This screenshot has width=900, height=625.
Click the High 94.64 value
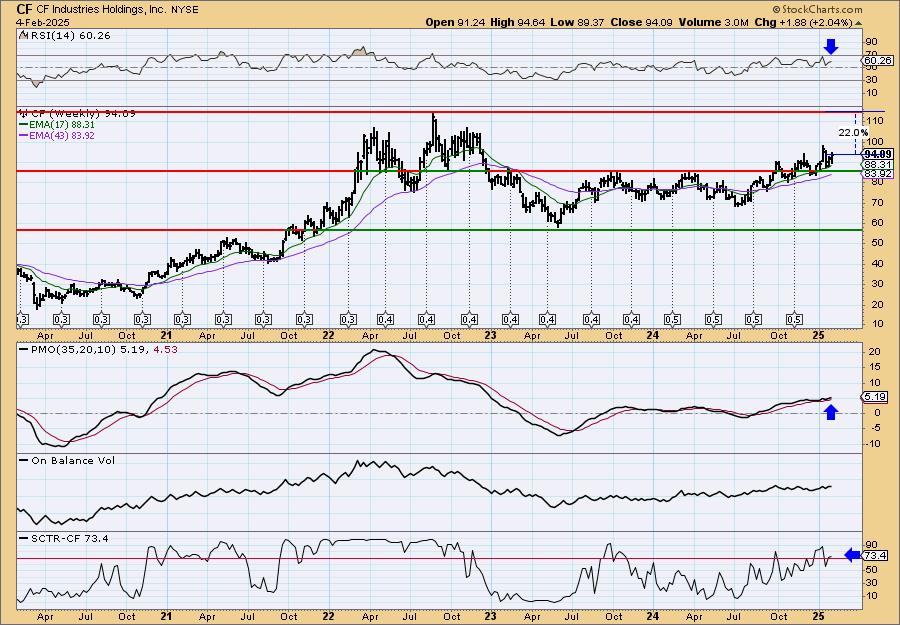[517, 22]
